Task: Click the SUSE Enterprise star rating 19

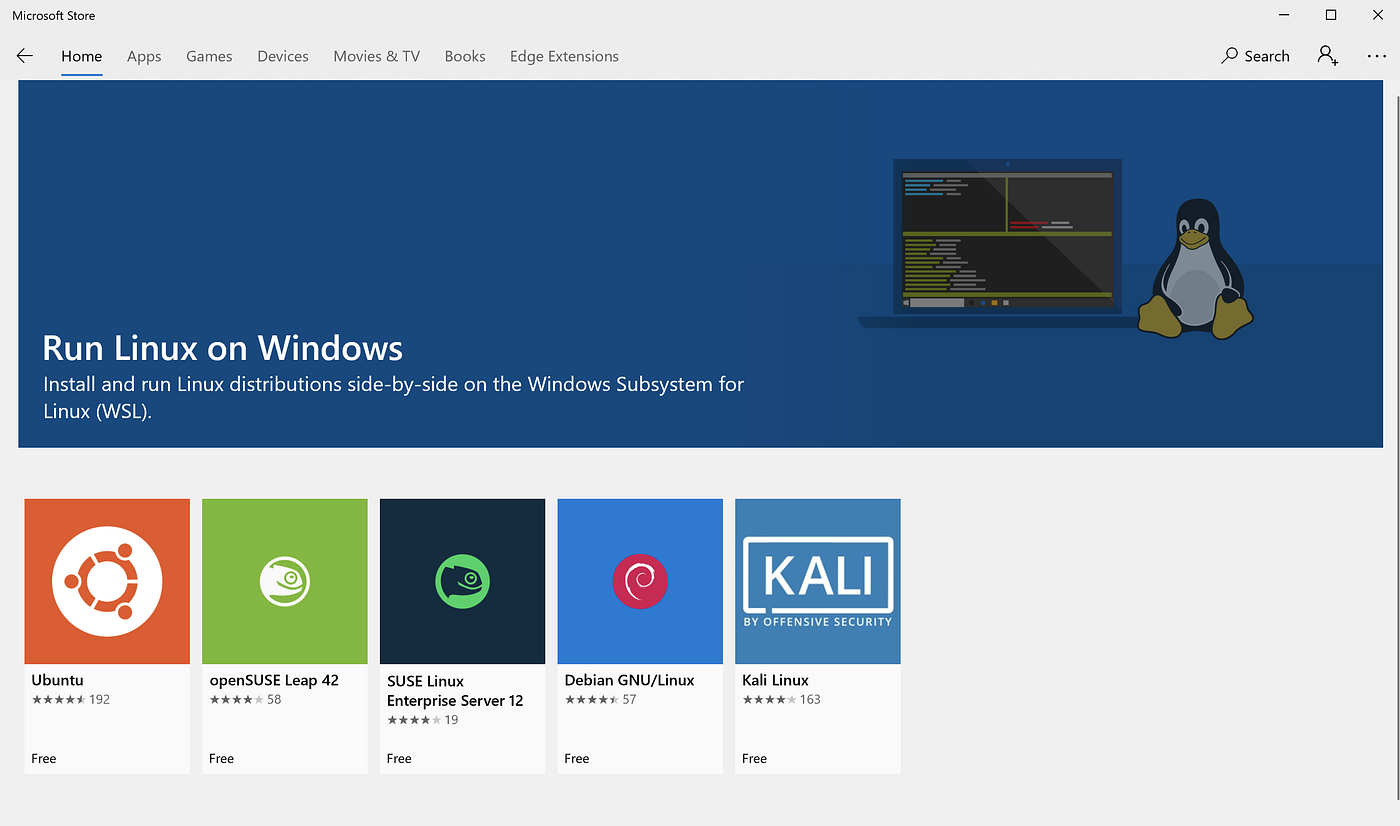Action: click(x=423, y=720)
